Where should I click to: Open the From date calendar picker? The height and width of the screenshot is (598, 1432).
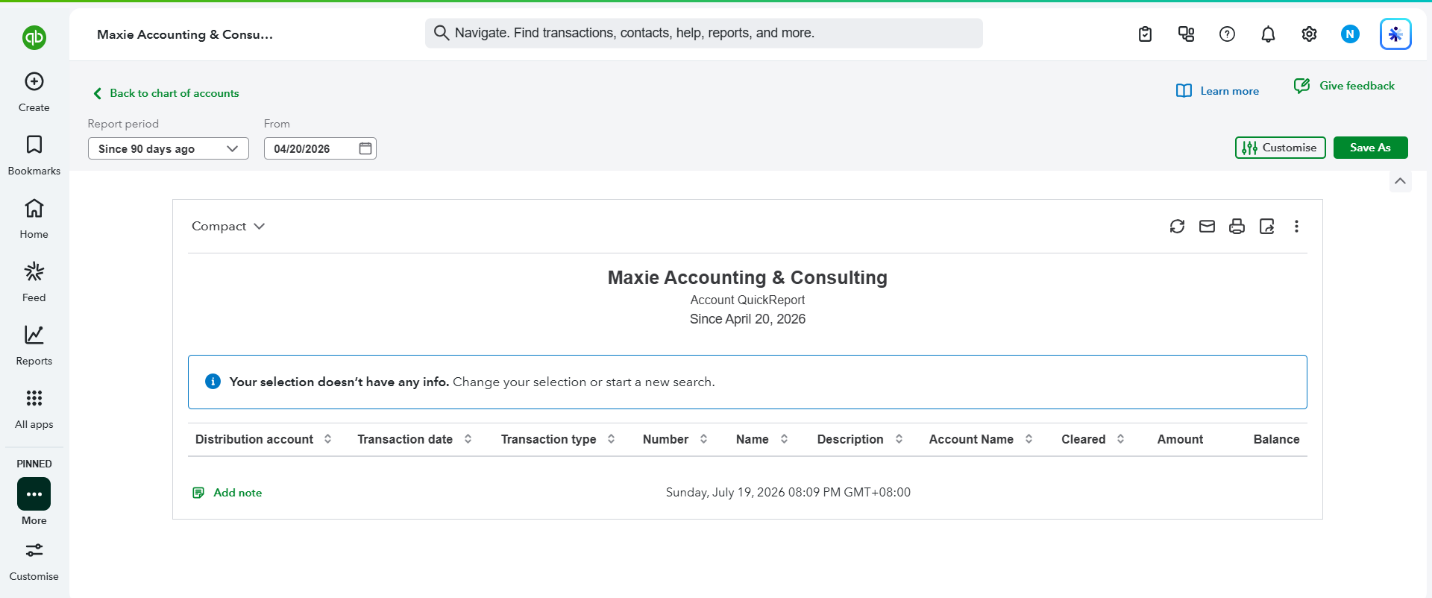pos(365,149)
